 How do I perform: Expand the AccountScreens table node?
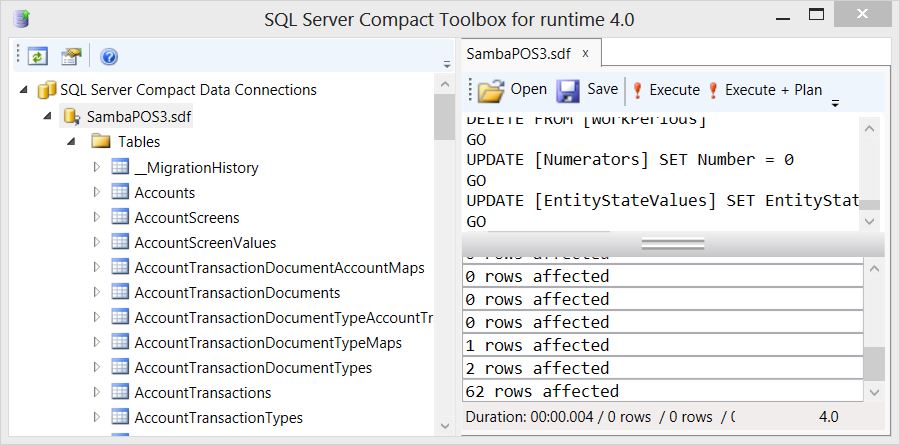[x=97, y=217]
